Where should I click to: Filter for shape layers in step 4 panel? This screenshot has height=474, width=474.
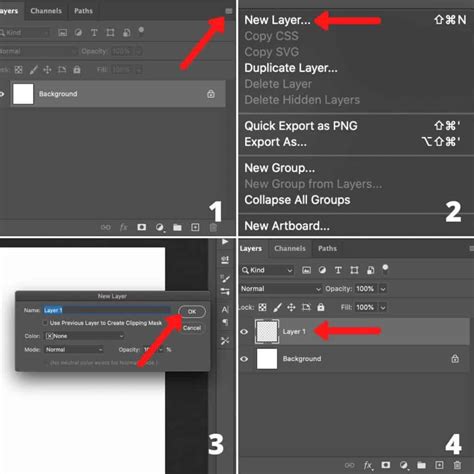click(354, 270)
